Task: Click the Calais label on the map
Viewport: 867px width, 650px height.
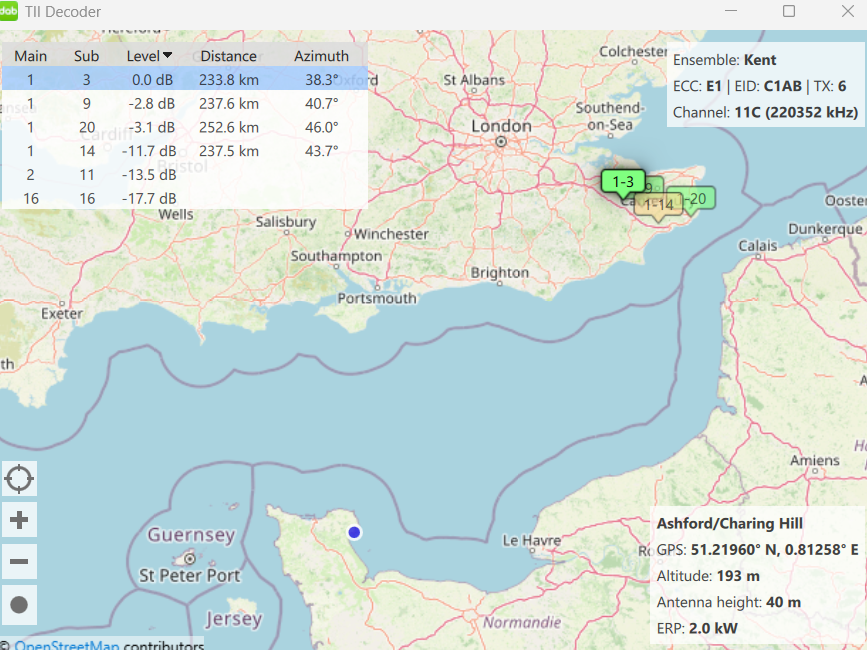Action: pyautogui.click(x=758, y=245)
